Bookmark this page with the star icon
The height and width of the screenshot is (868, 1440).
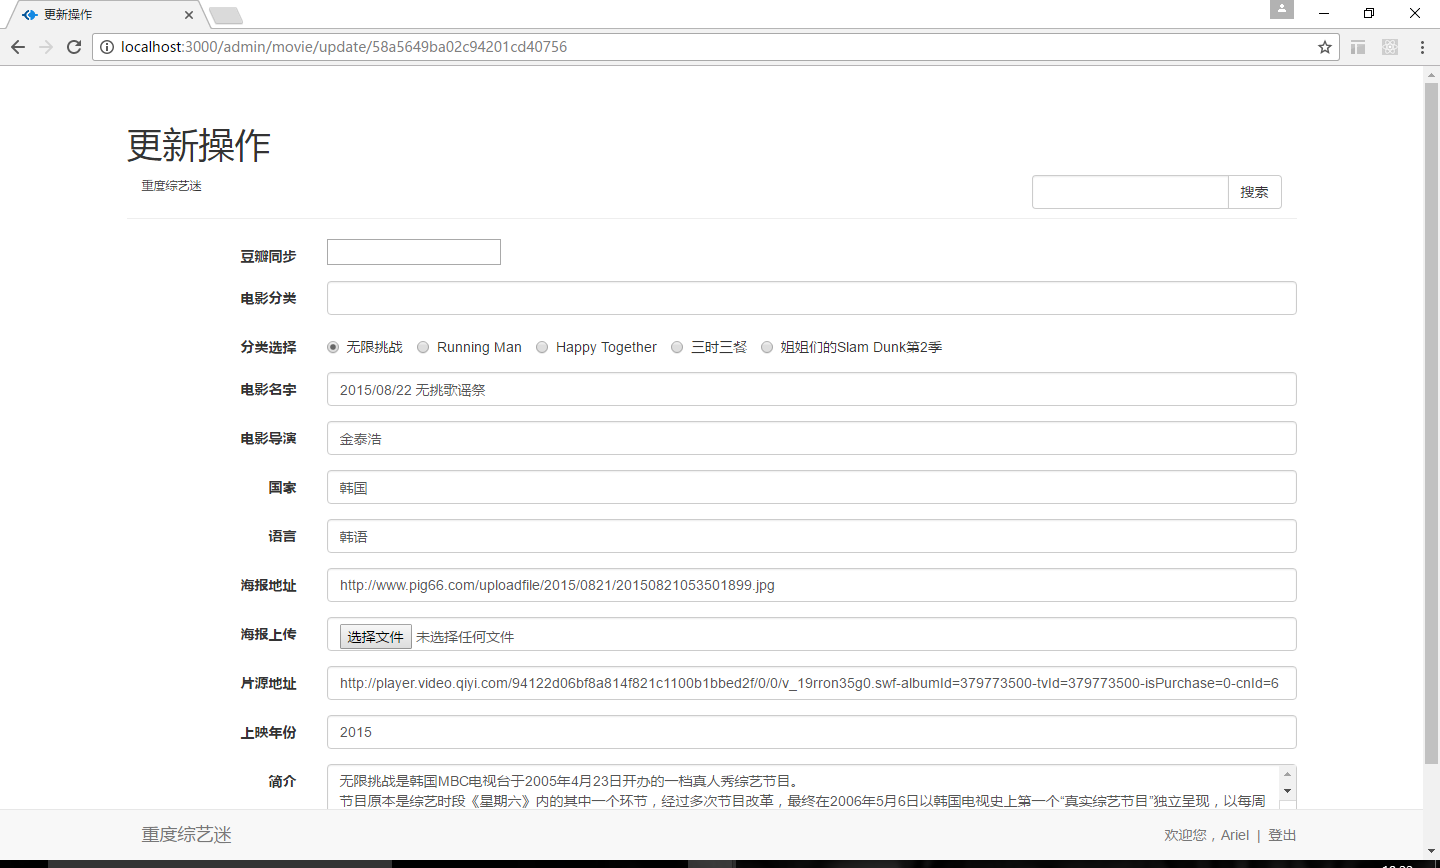tap(1325, 47)
